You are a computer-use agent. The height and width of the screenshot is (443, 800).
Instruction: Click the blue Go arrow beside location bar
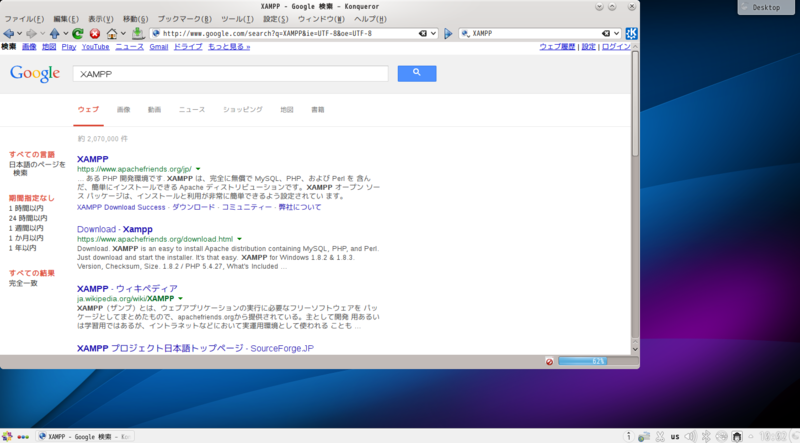(448, 34)
